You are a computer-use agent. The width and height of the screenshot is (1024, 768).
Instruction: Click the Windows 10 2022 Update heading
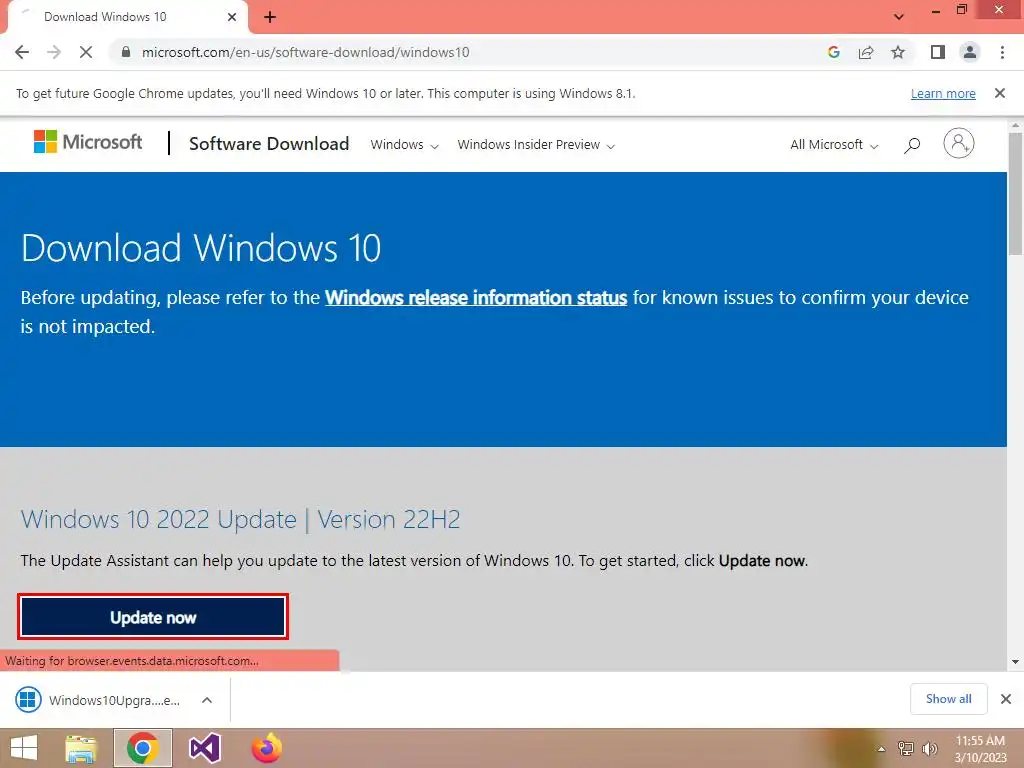point(240,520)
